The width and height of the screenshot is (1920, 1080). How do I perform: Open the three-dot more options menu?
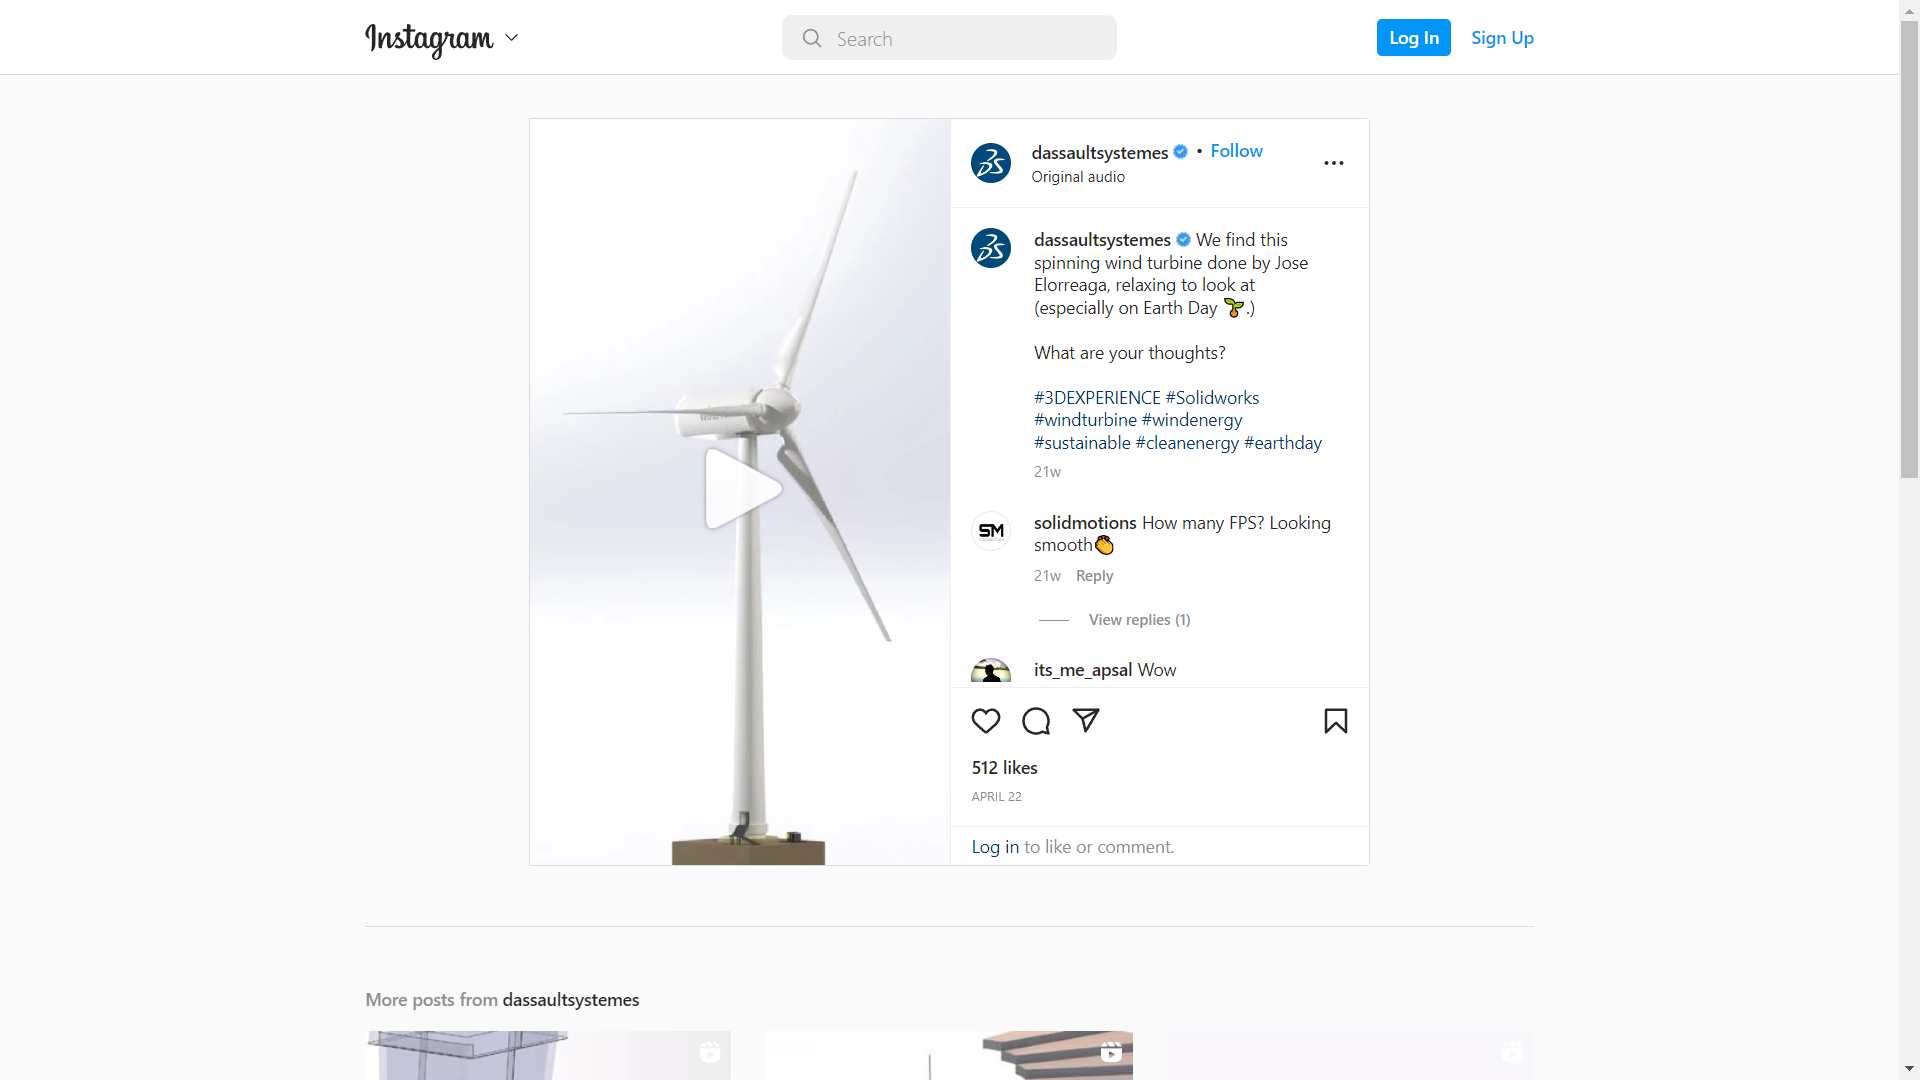1334,163
